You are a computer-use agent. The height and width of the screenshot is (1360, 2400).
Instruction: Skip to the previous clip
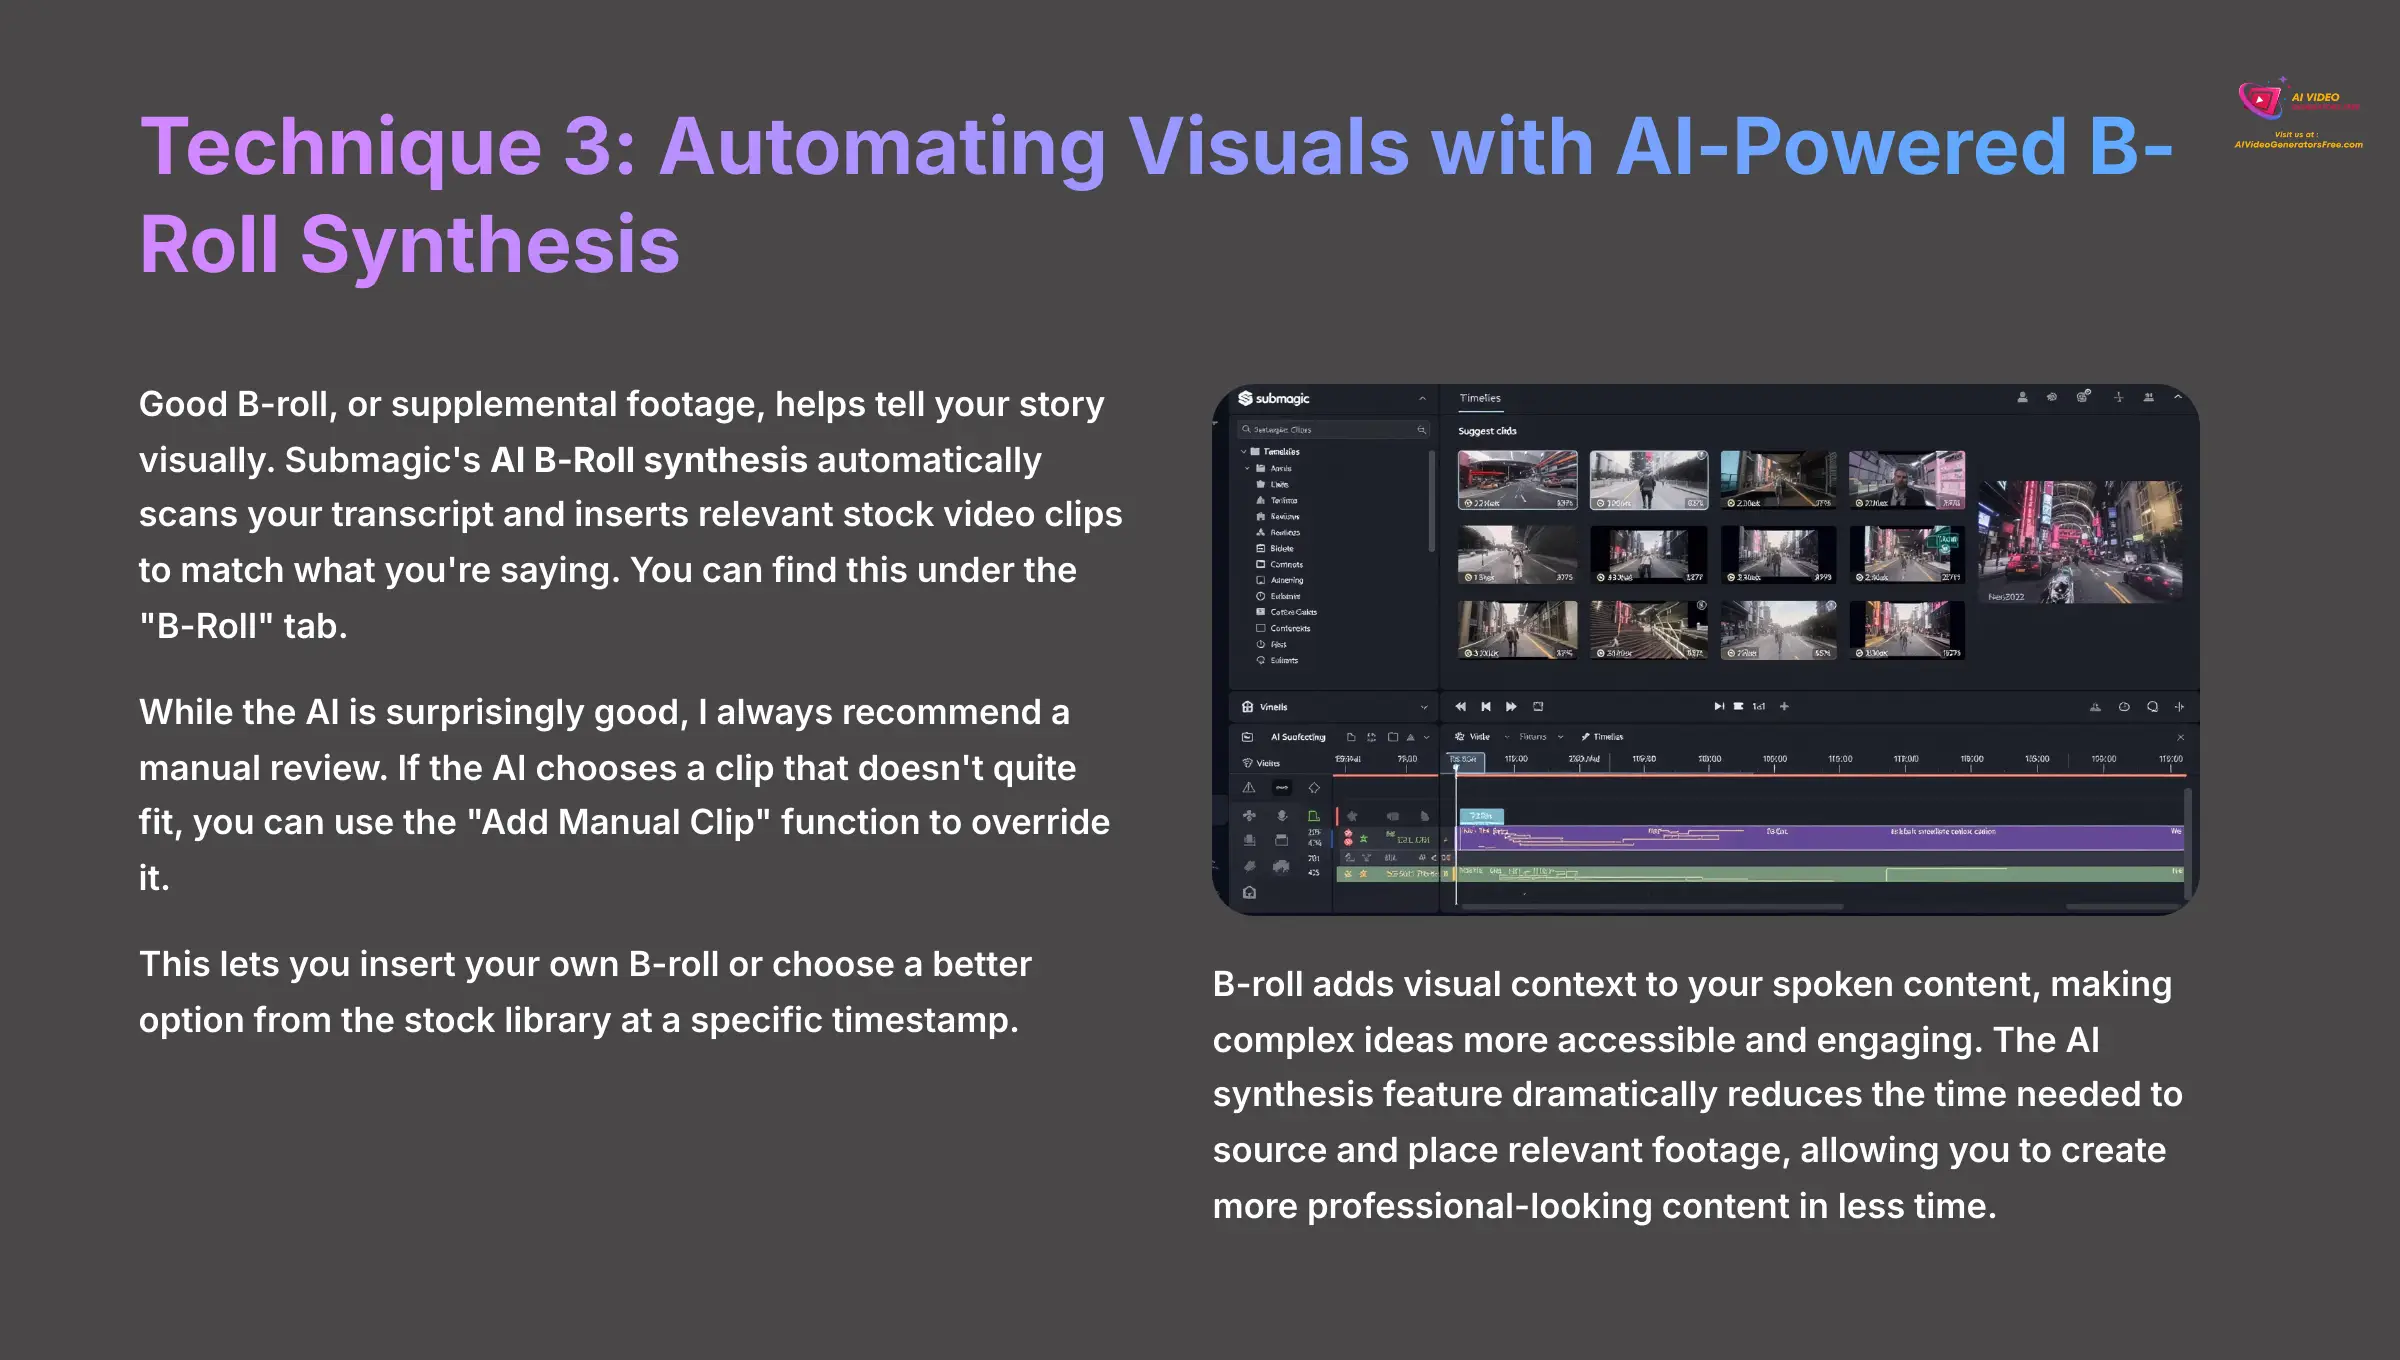pyautogui.click(x=1486, y=706)
